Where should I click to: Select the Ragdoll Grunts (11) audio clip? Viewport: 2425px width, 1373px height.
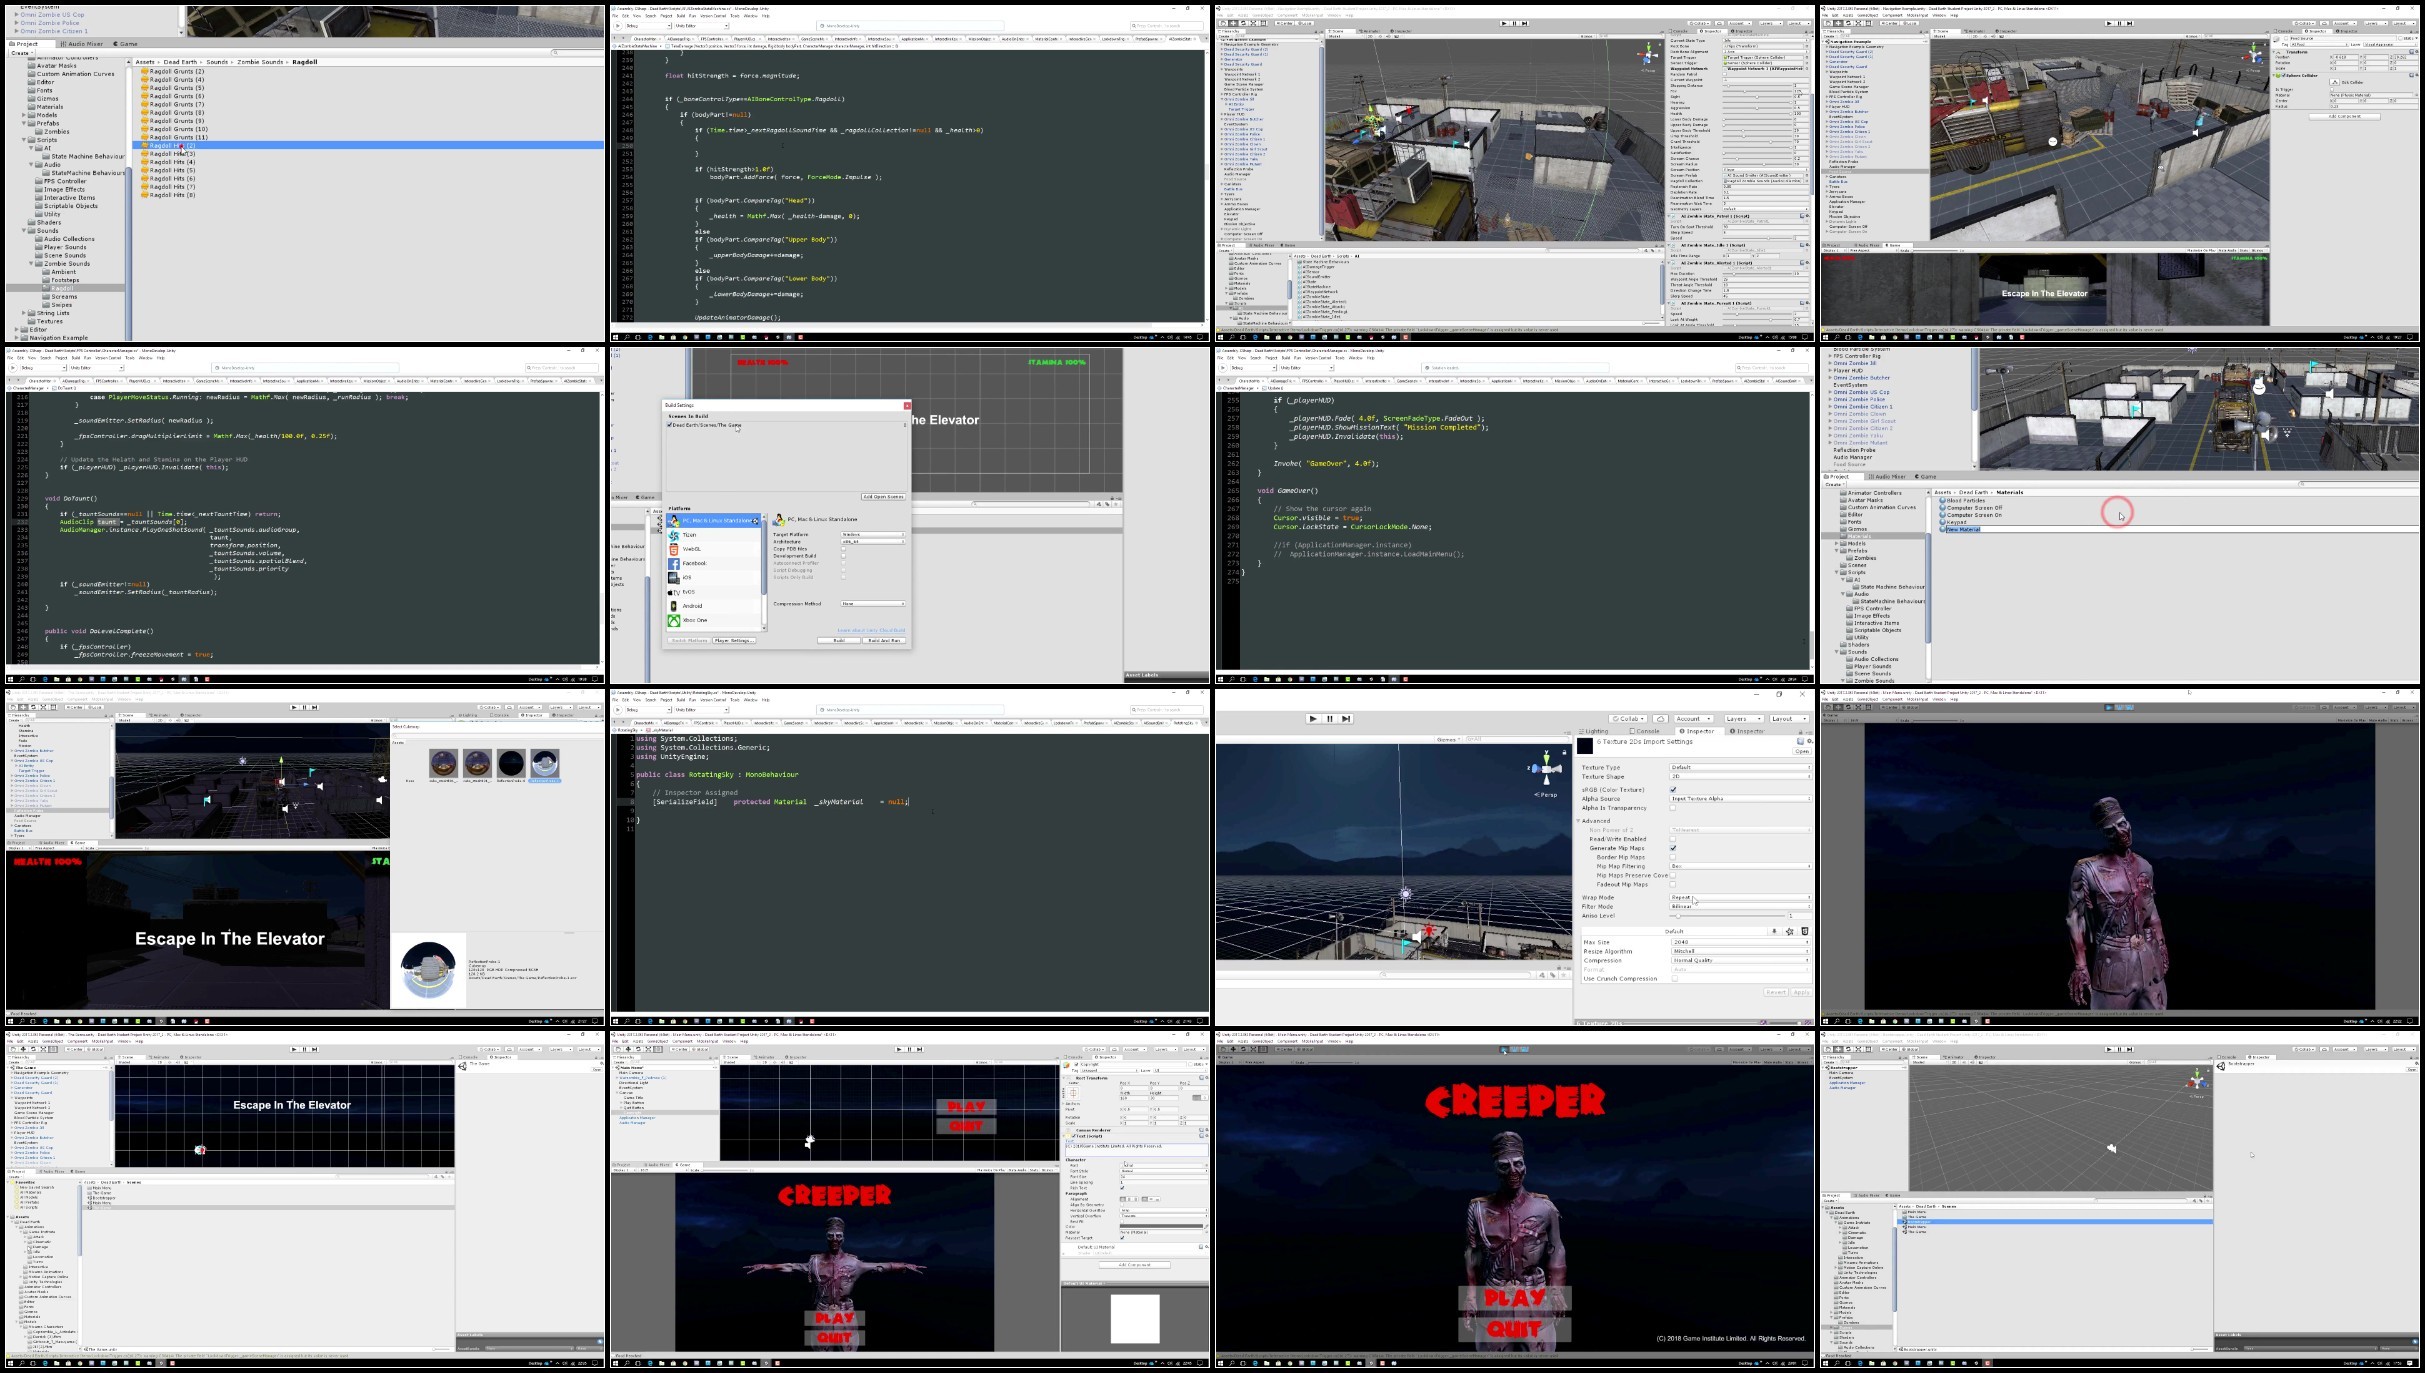(175, 137)
